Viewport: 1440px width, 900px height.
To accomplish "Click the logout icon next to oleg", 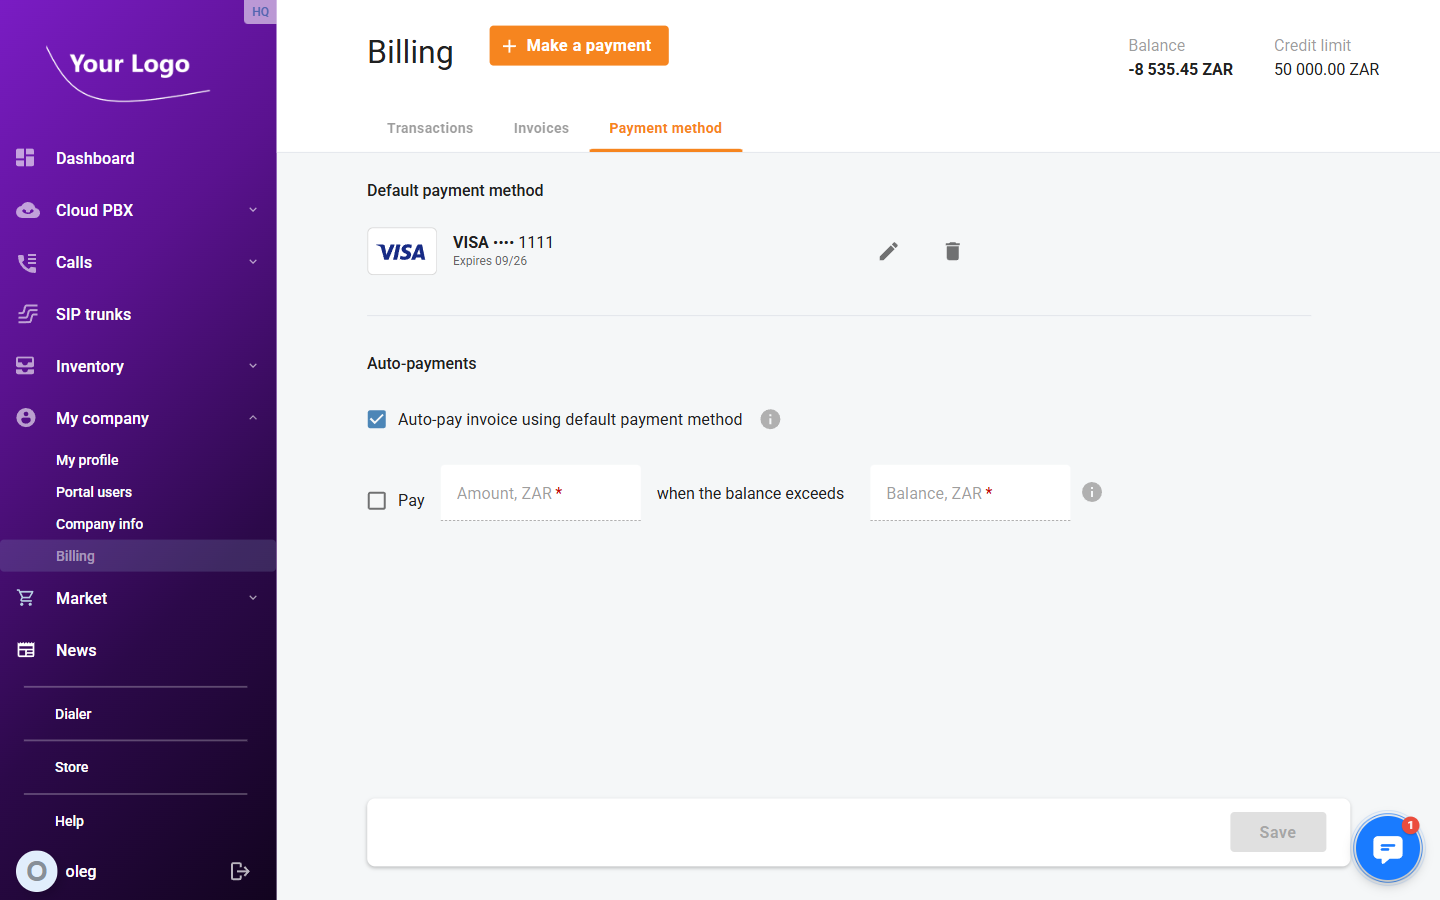I will [x=240, y=871].
